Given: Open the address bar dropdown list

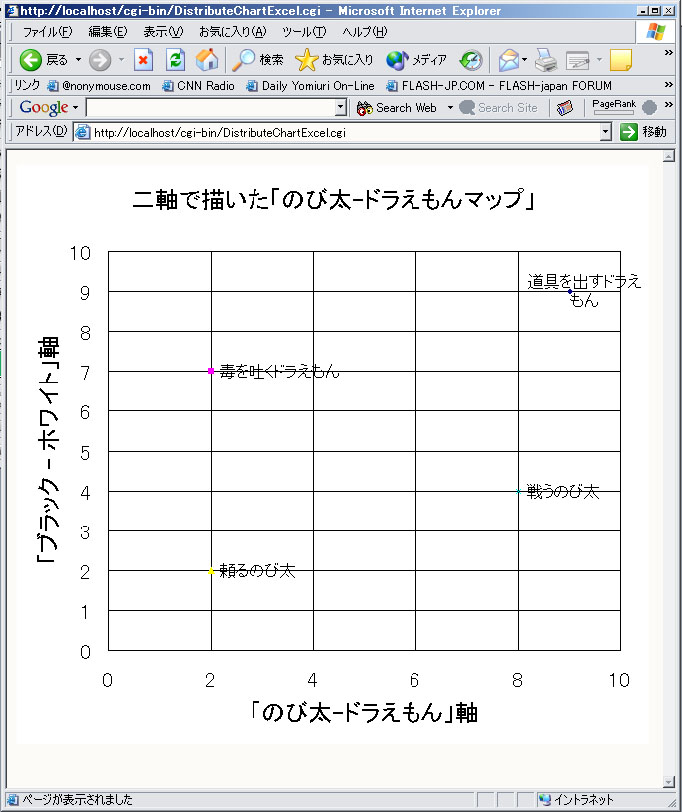Looking at the screenshot, I should (605, 132).
